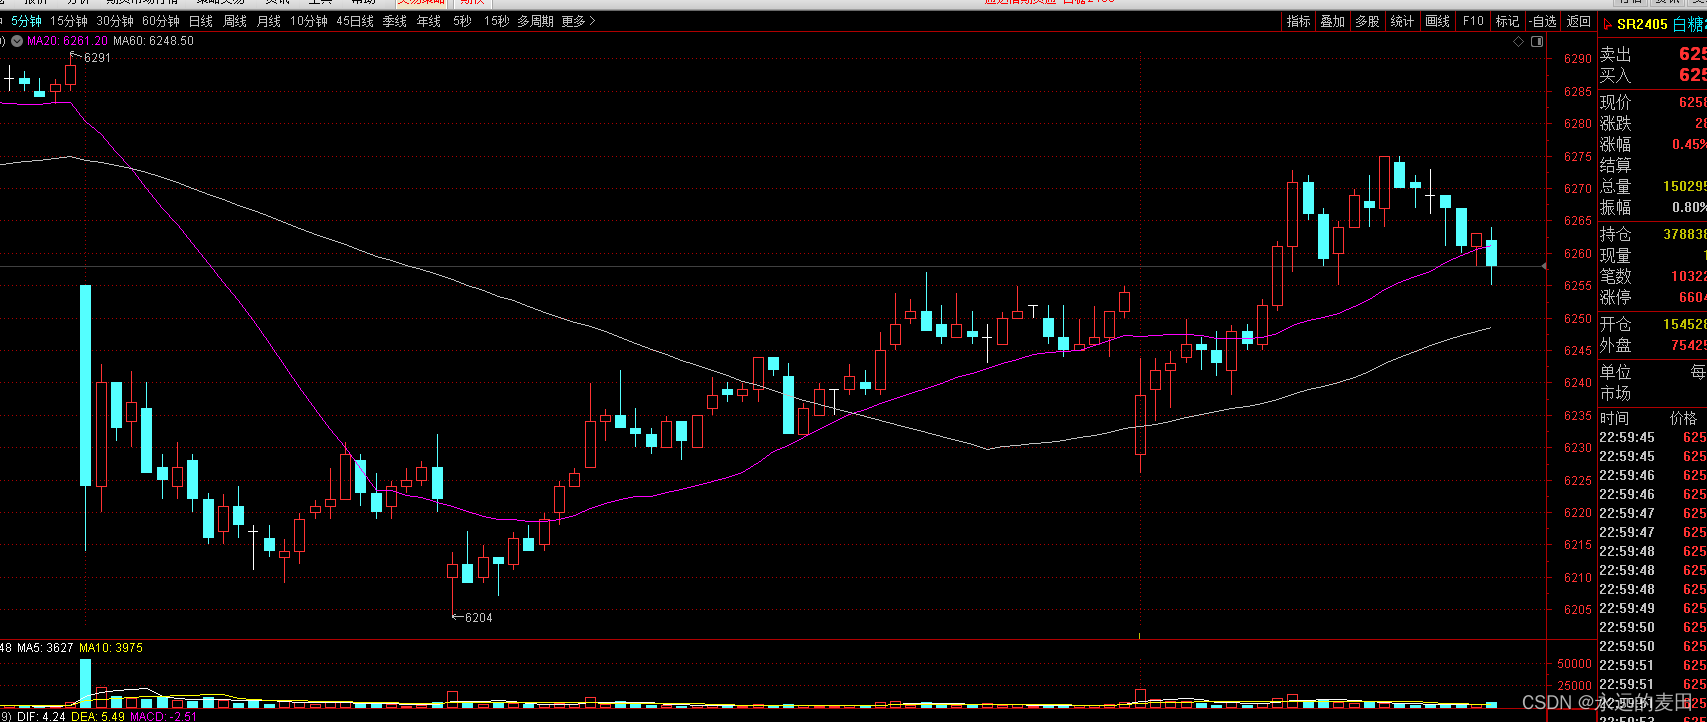Open the 多周期 multi-period view
The height and width of the screenshot is (722, 1707).
(536, 21)
